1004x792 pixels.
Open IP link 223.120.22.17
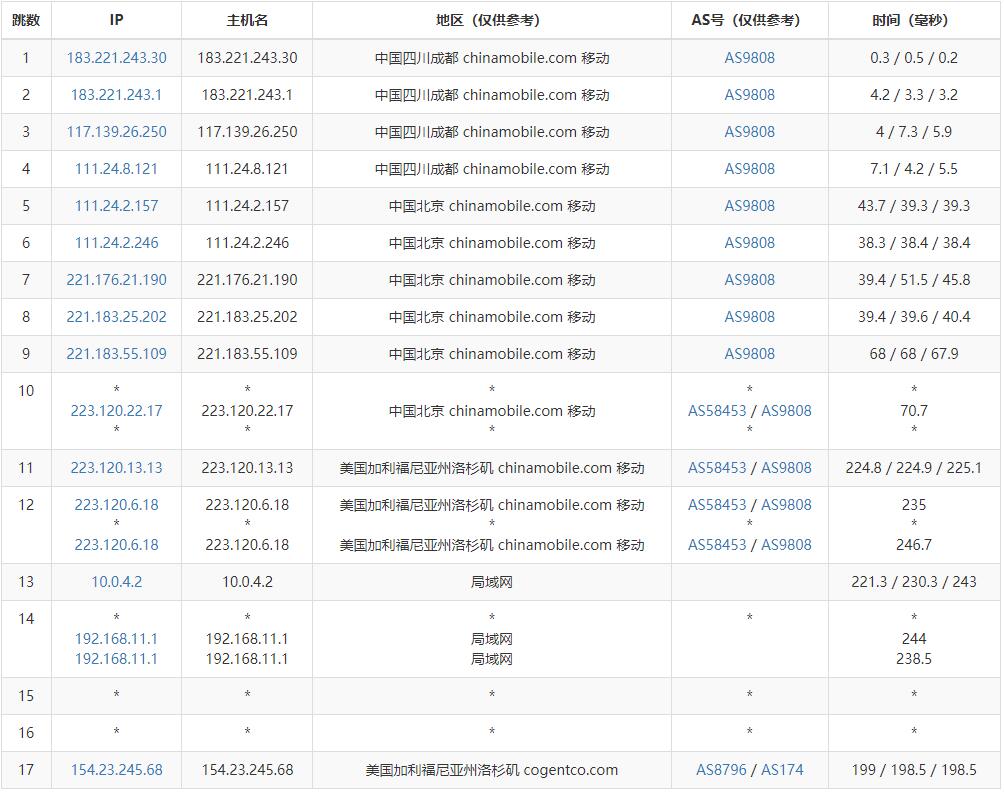click(117, 410)
